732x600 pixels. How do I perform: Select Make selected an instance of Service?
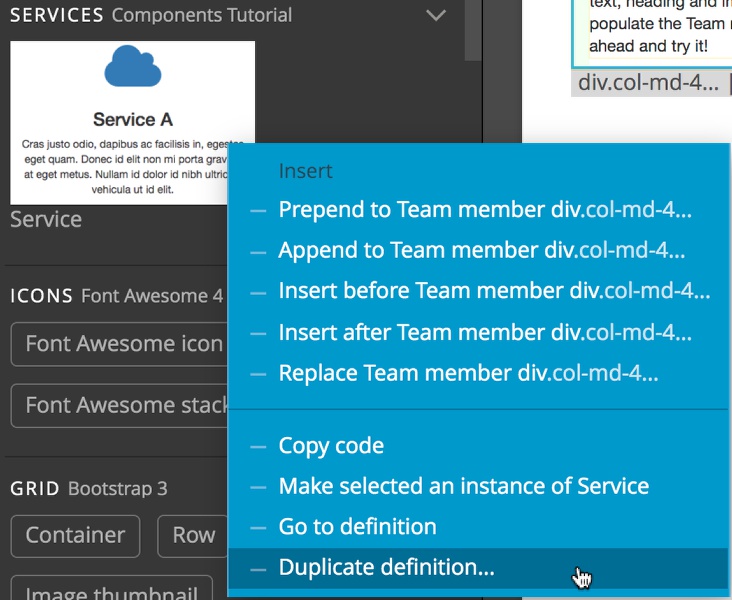point(478,487)
